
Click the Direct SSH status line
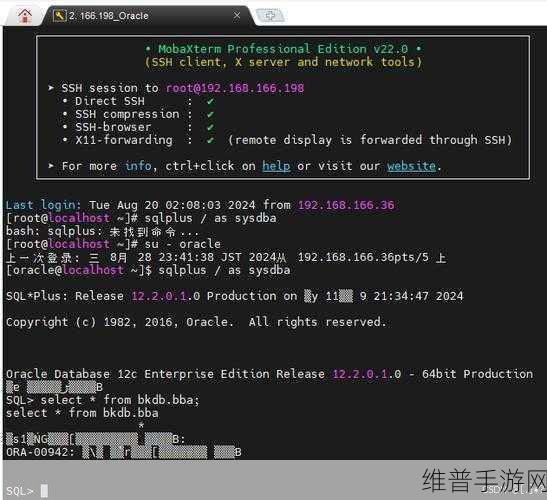click(138, 101)
